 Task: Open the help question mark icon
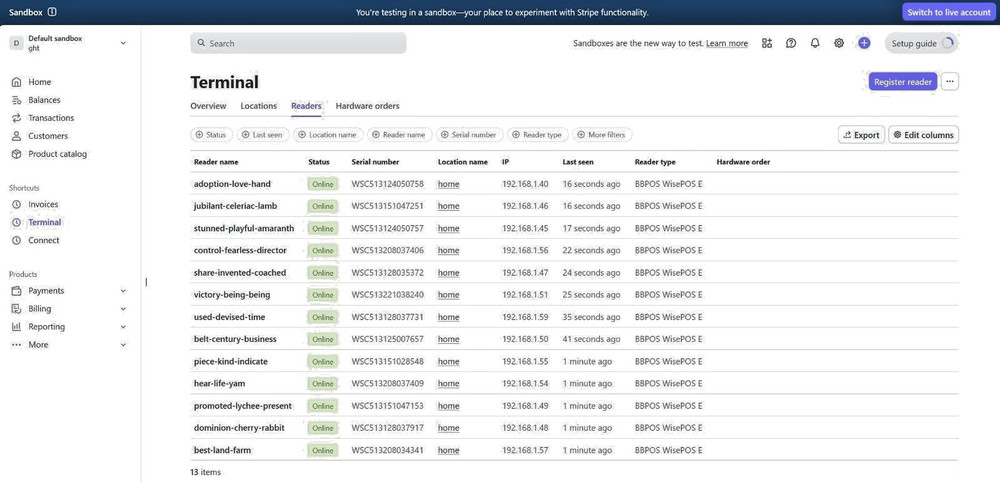tap(791, 43)
